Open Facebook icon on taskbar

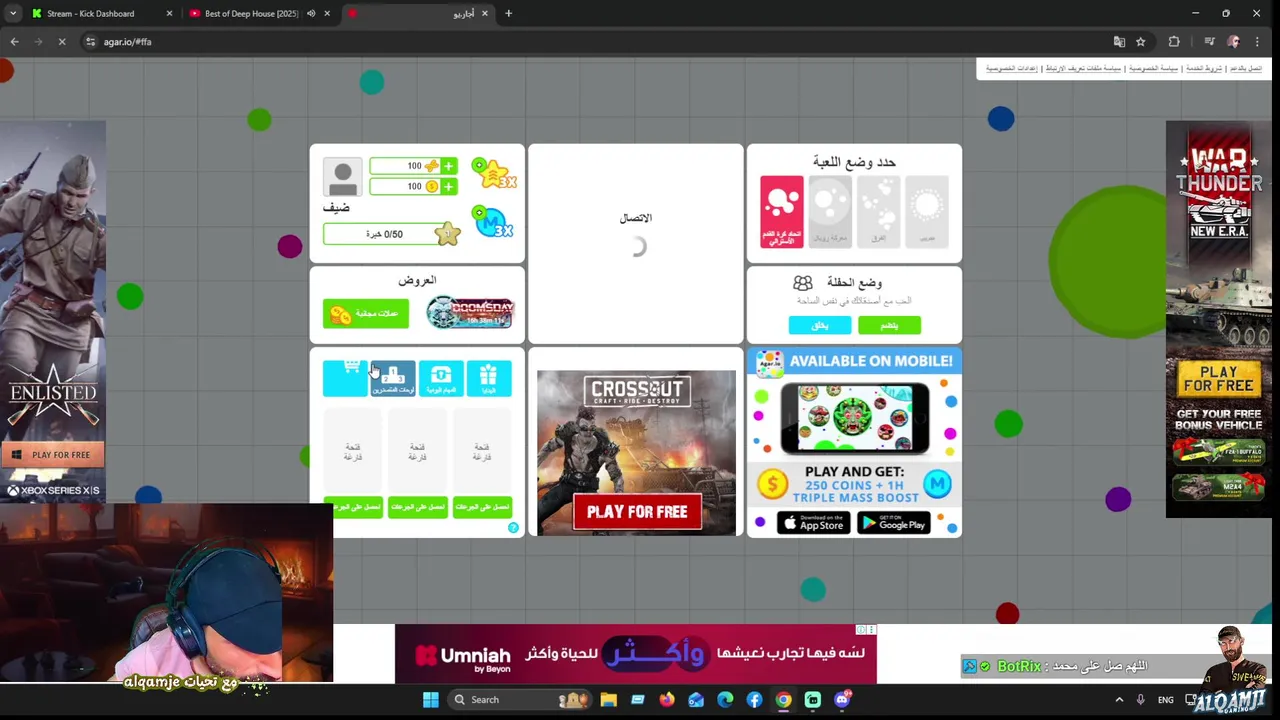pyautogui.click(x=754, y=700)
